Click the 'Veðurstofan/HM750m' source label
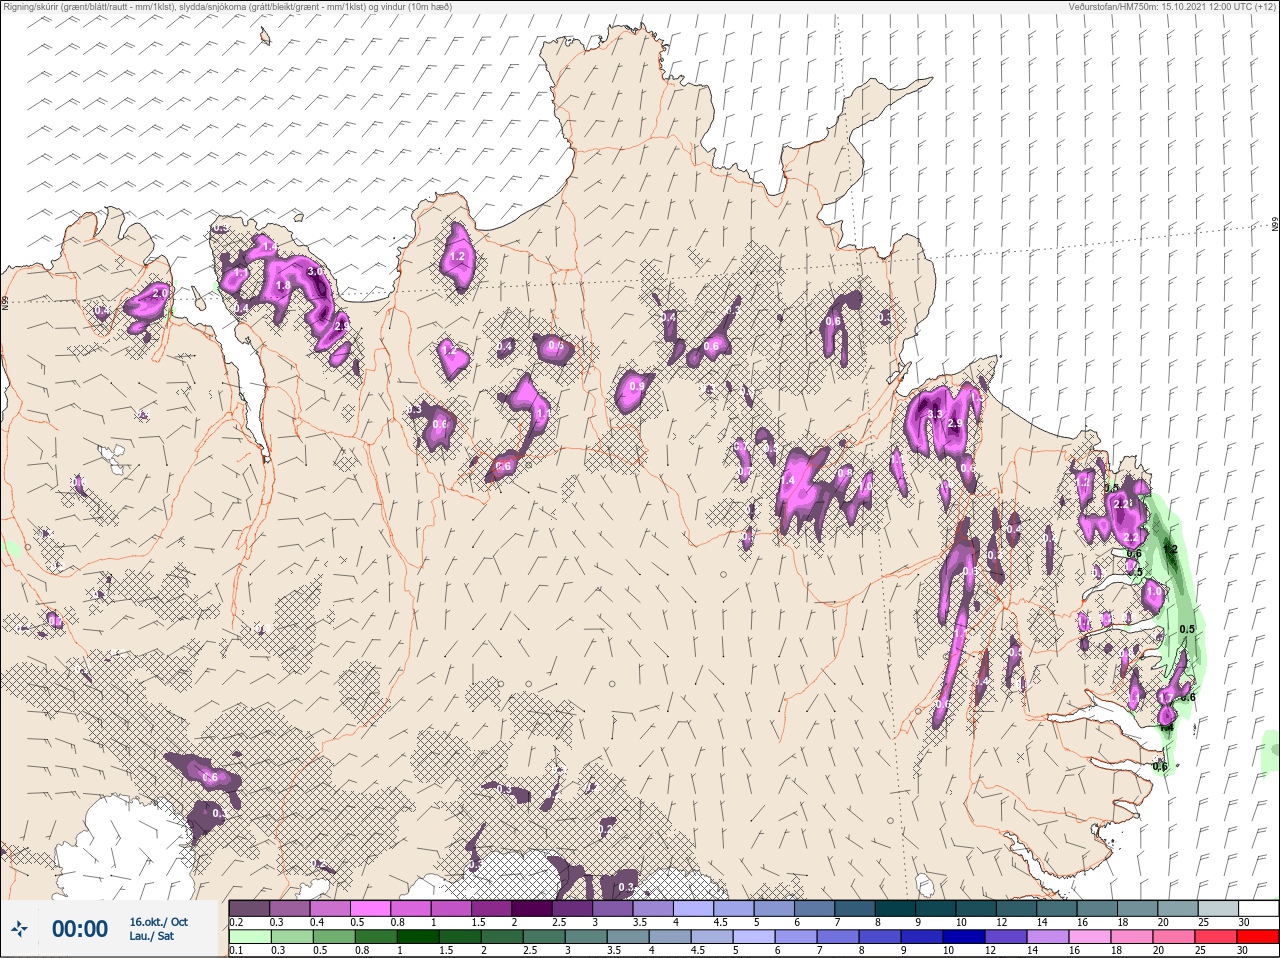 [x=1173, y=7]
